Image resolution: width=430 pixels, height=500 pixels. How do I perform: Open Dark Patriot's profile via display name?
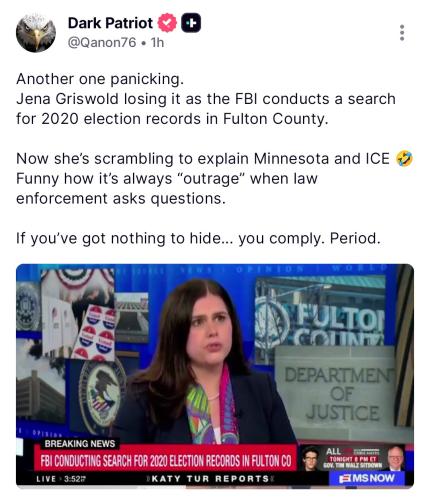(x=110, y=23)
